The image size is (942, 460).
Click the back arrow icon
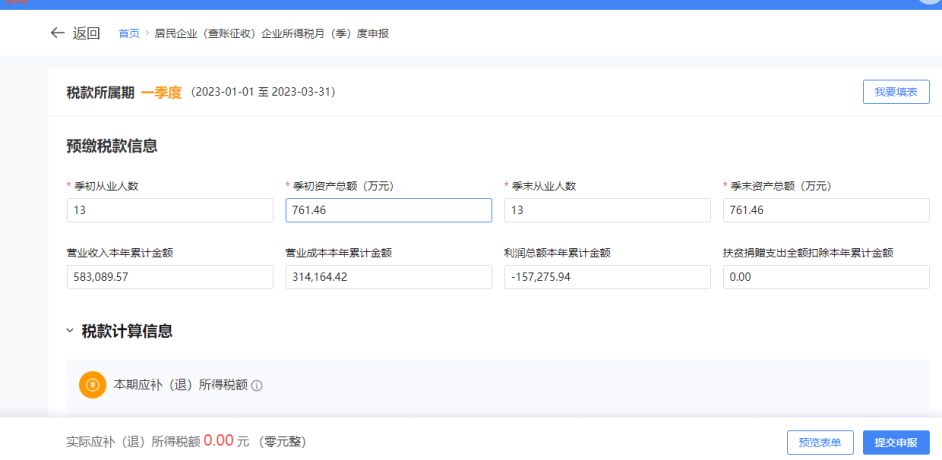57,33
